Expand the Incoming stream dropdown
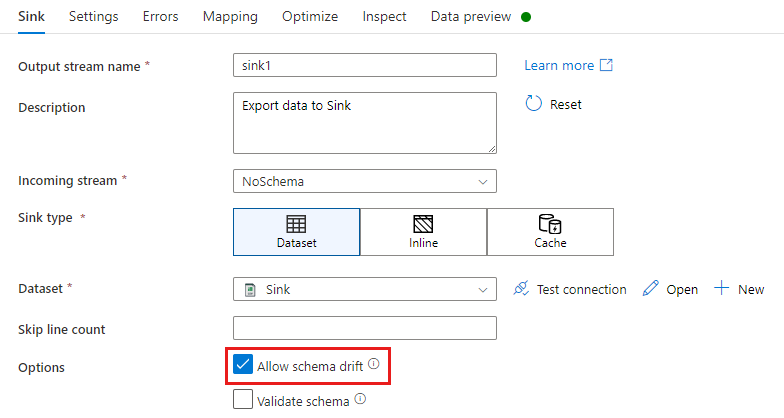 [365, 181]
